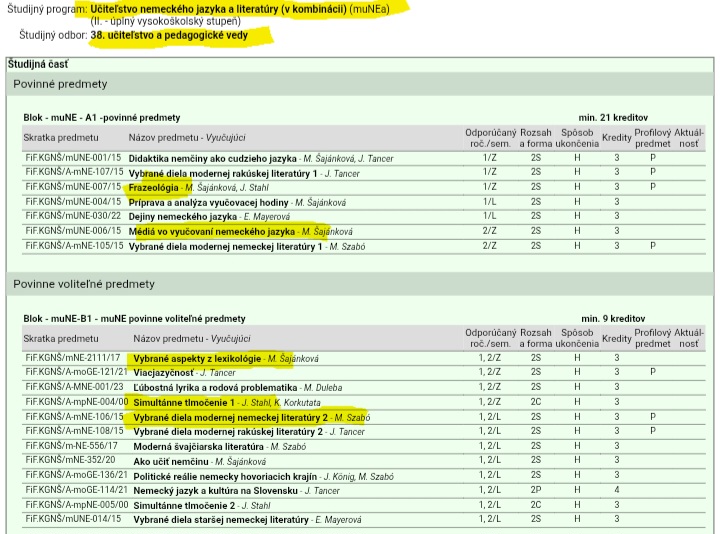The height and width of the screenshot is (534, 720).
Task: Select Ľúbostná lyrika a rodová problematika
Action: click(x=213, y=387)
